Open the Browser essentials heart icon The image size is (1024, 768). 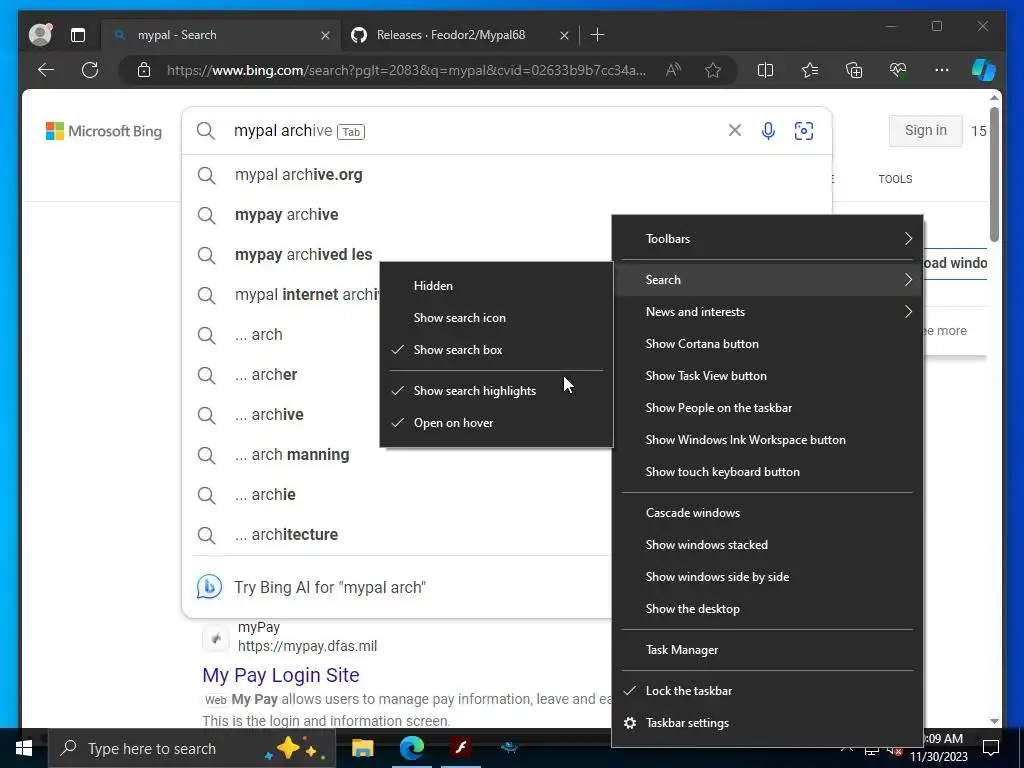(898, 70)
